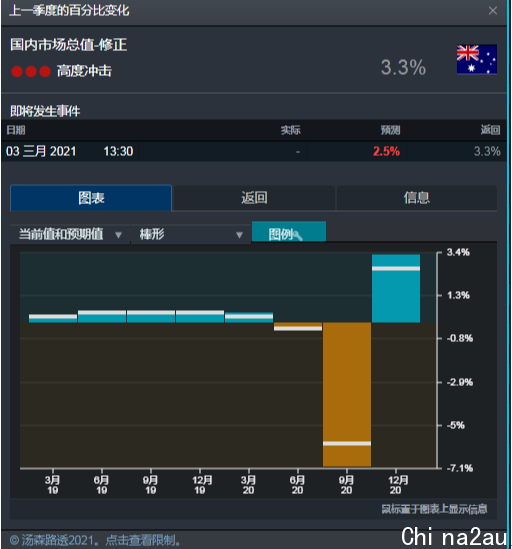Click the 6月 20 orange bar
The height and width of the screenshot is (549, 512).
tap(298, 326)
